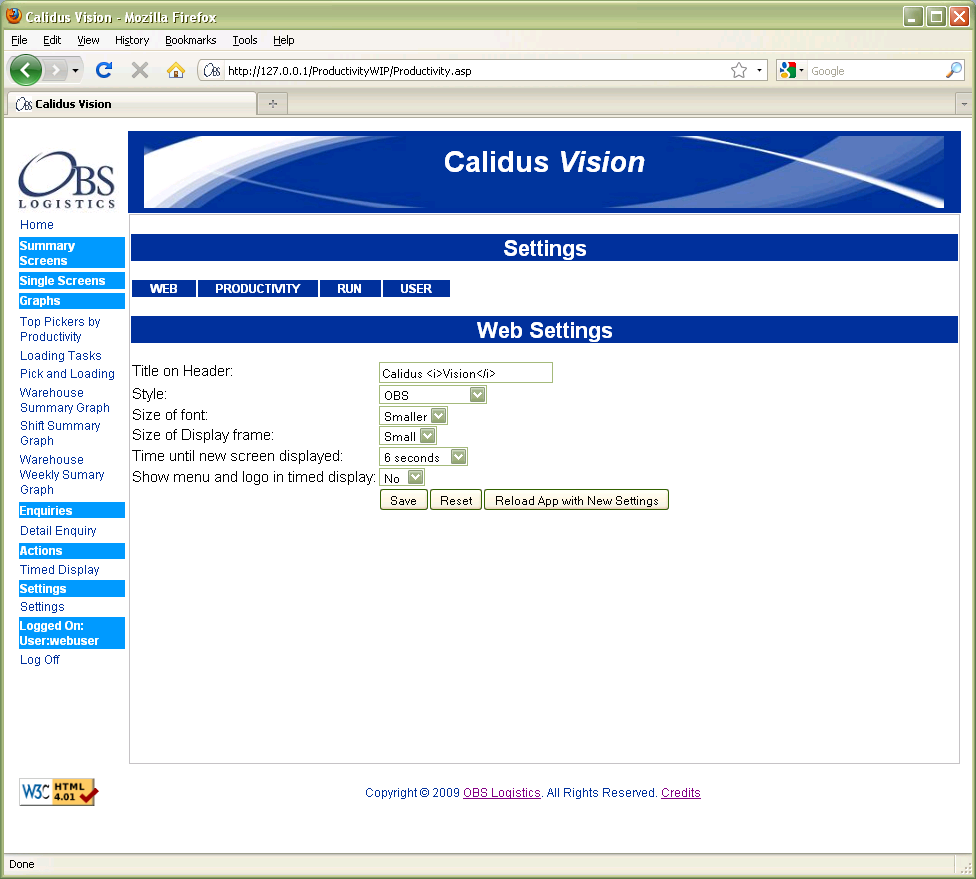Open the Style dropdown showing OBS
976x879 pixels.
click(433, 395)
